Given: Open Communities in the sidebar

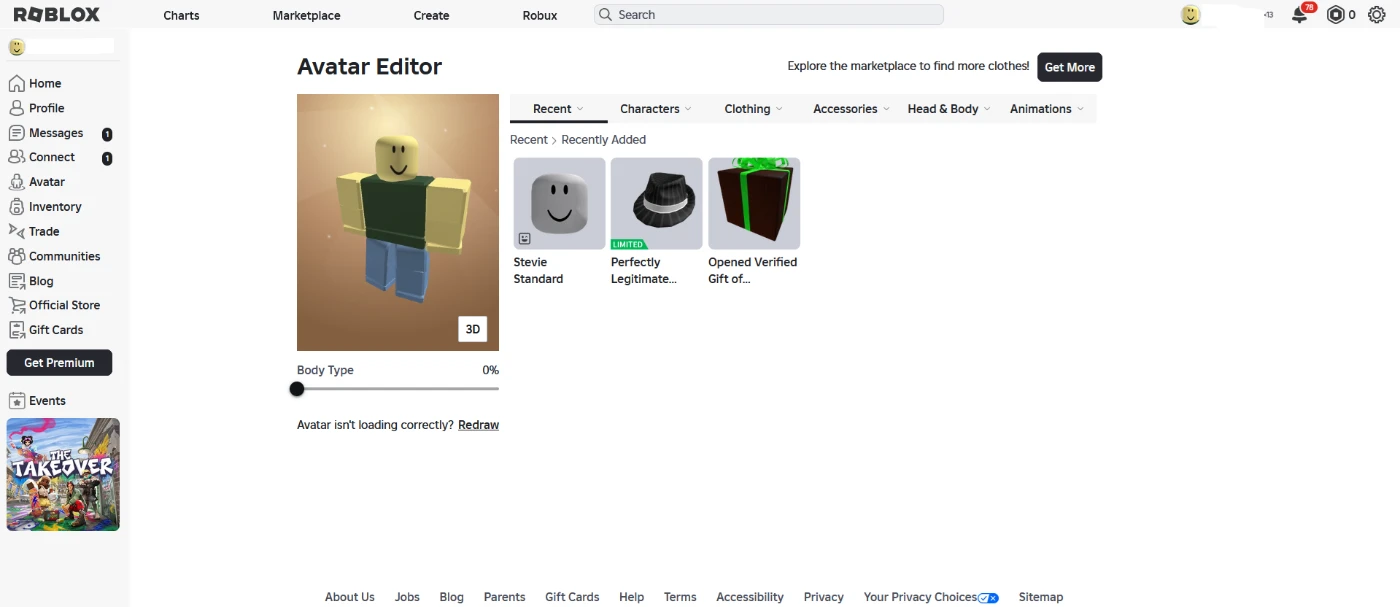Looking at the screenshot, I should [x=64, y=256].
